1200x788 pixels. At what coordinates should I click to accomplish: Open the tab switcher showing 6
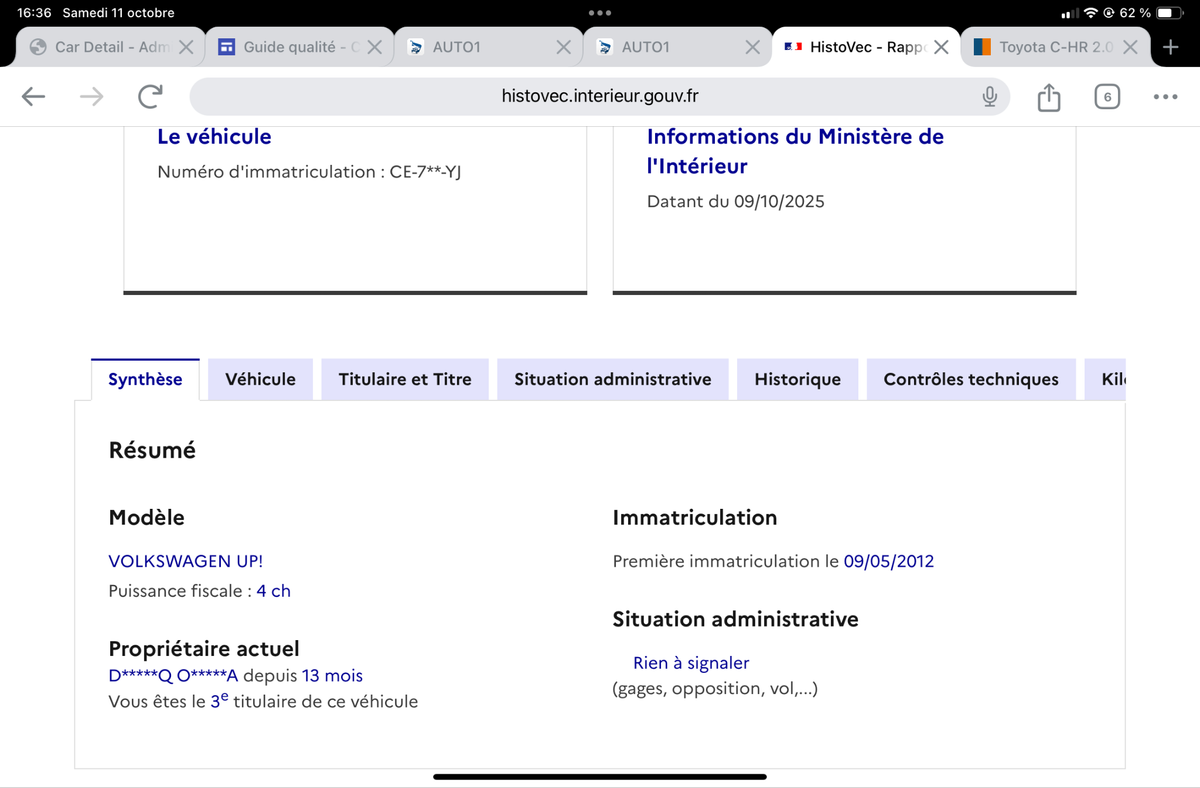pyautogui.click(x=1106, y=96)
